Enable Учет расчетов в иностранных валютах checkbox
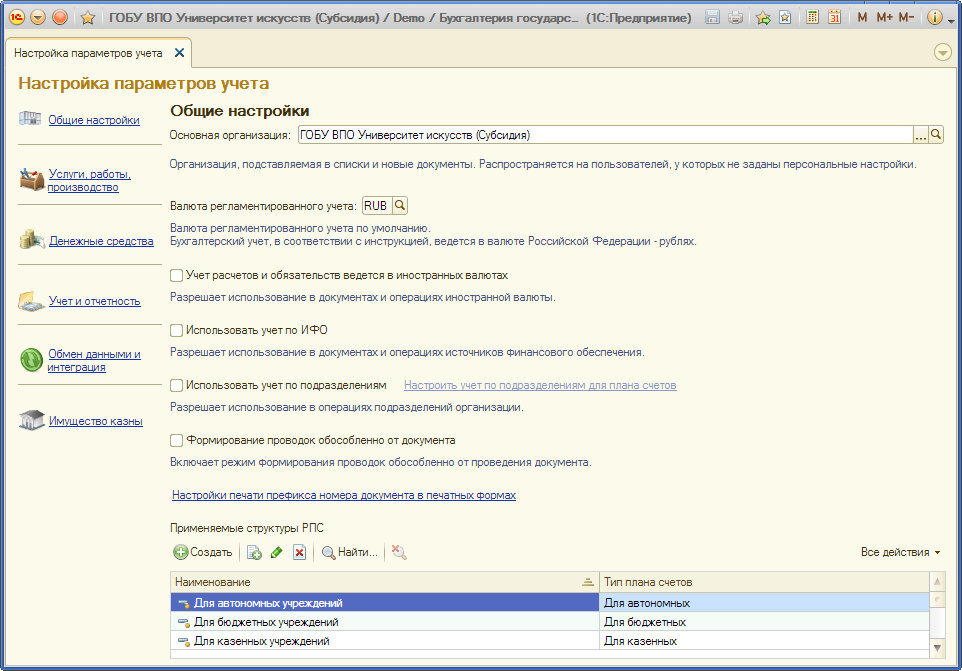Viewport: 962px width, 671px height. pos(176,275)
